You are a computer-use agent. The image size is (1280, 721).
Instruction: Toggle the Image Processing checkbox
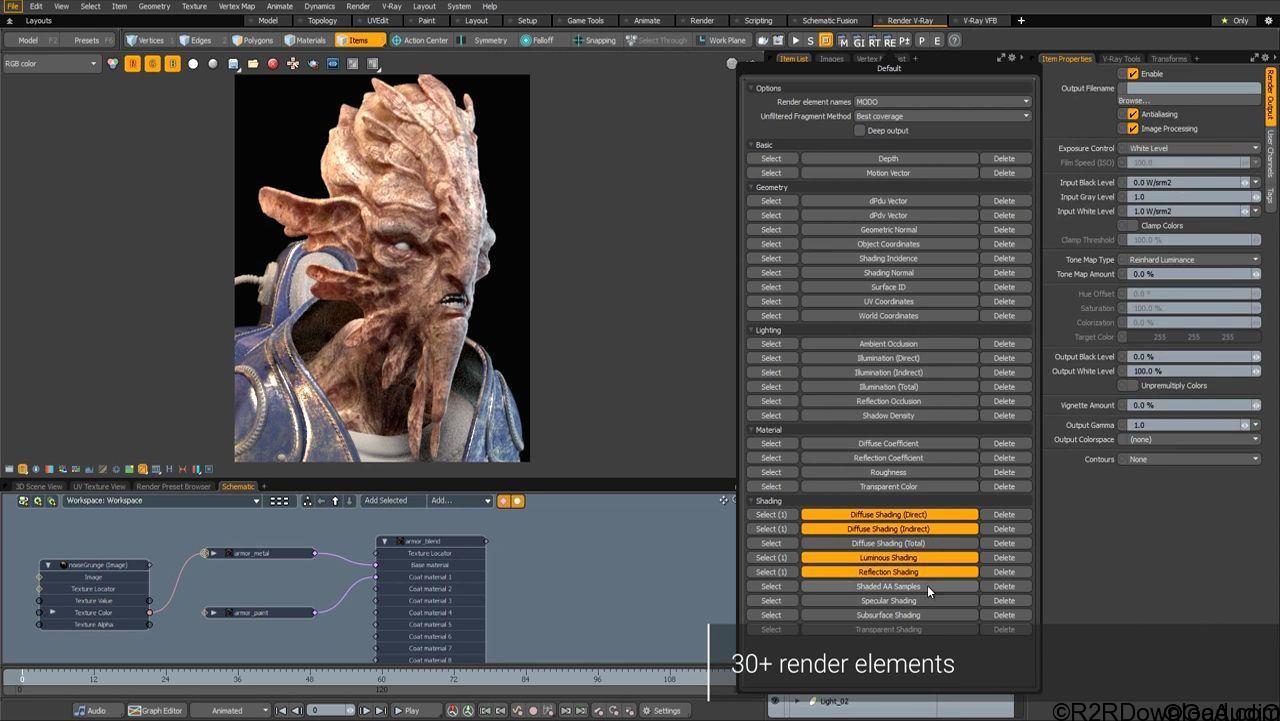(x=1133, y=128)
